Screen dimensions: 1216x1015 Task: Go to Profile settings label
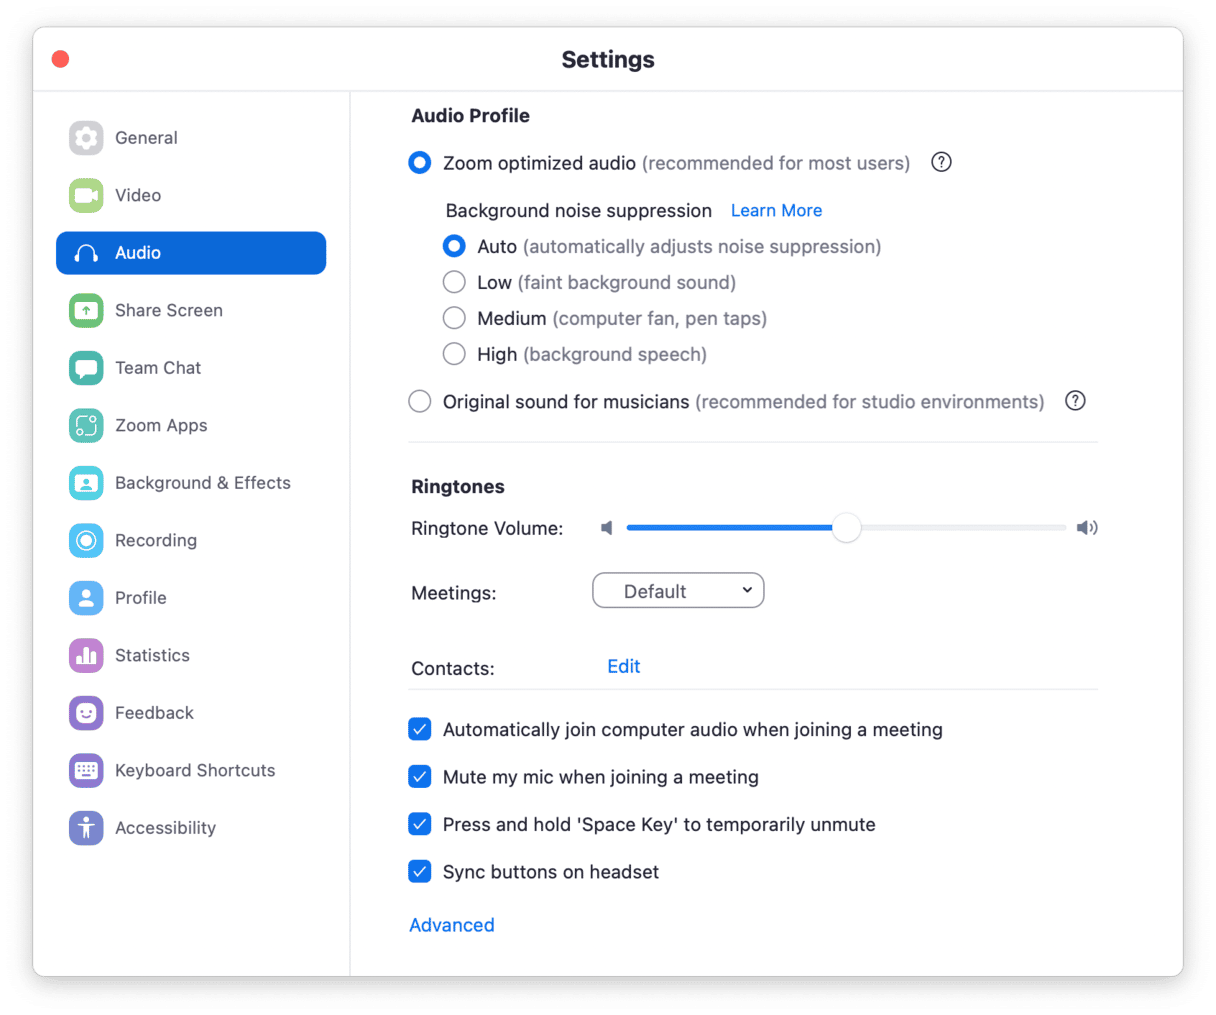point(141,598)
